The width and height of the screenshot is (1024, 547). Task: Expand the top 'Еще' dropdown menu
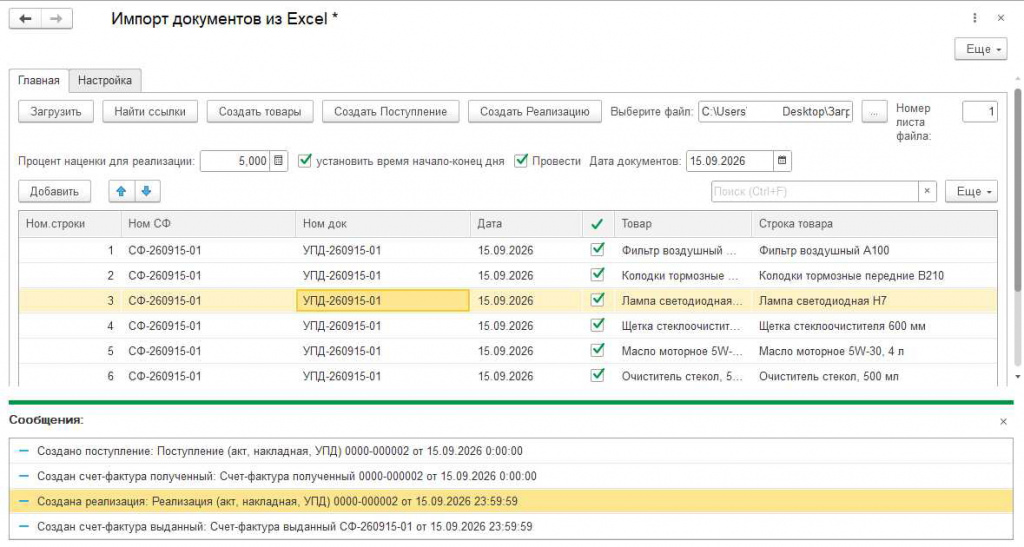tap(980, 49)
